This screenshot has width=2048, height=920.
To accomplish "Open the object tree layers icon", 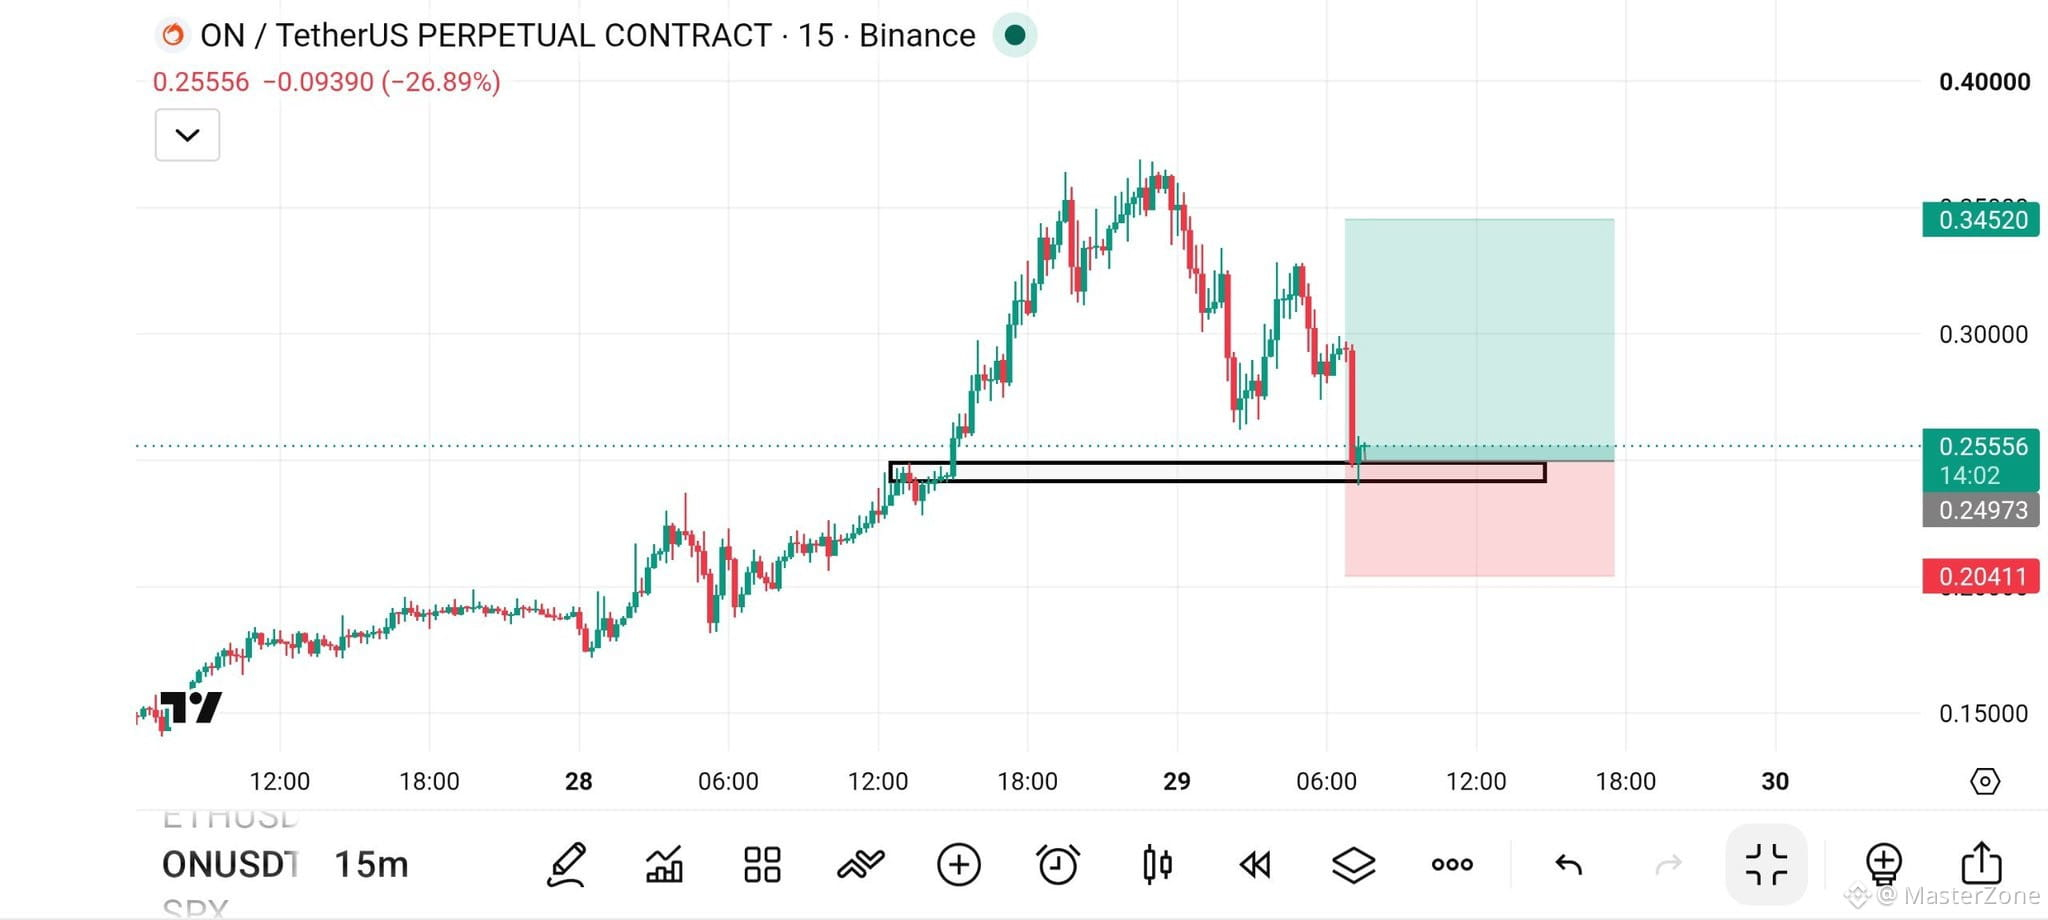I will point(1353,865).
